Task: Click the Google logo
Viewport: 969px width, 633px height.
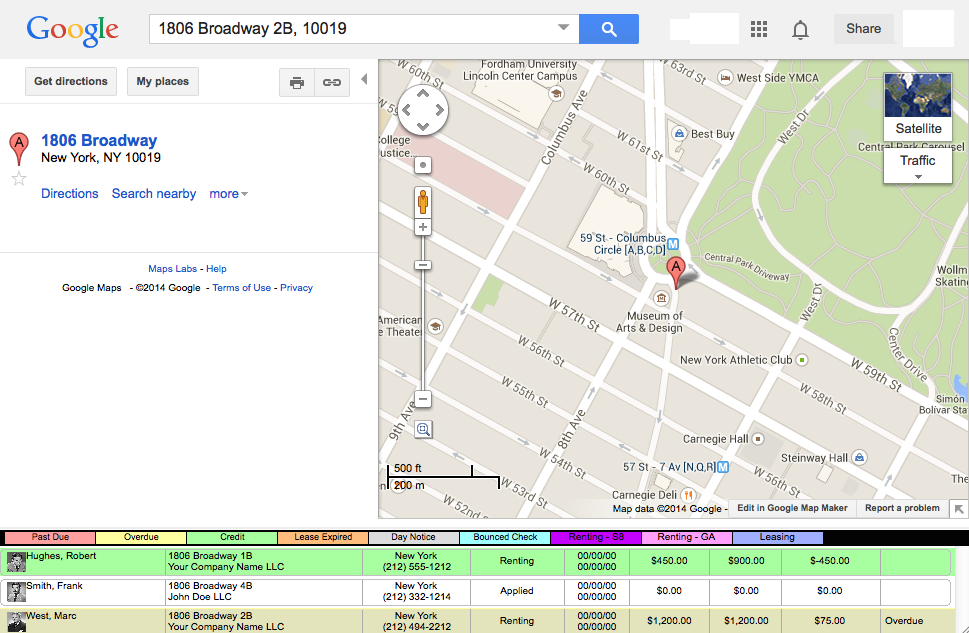Action: click(x=72, y=30)
